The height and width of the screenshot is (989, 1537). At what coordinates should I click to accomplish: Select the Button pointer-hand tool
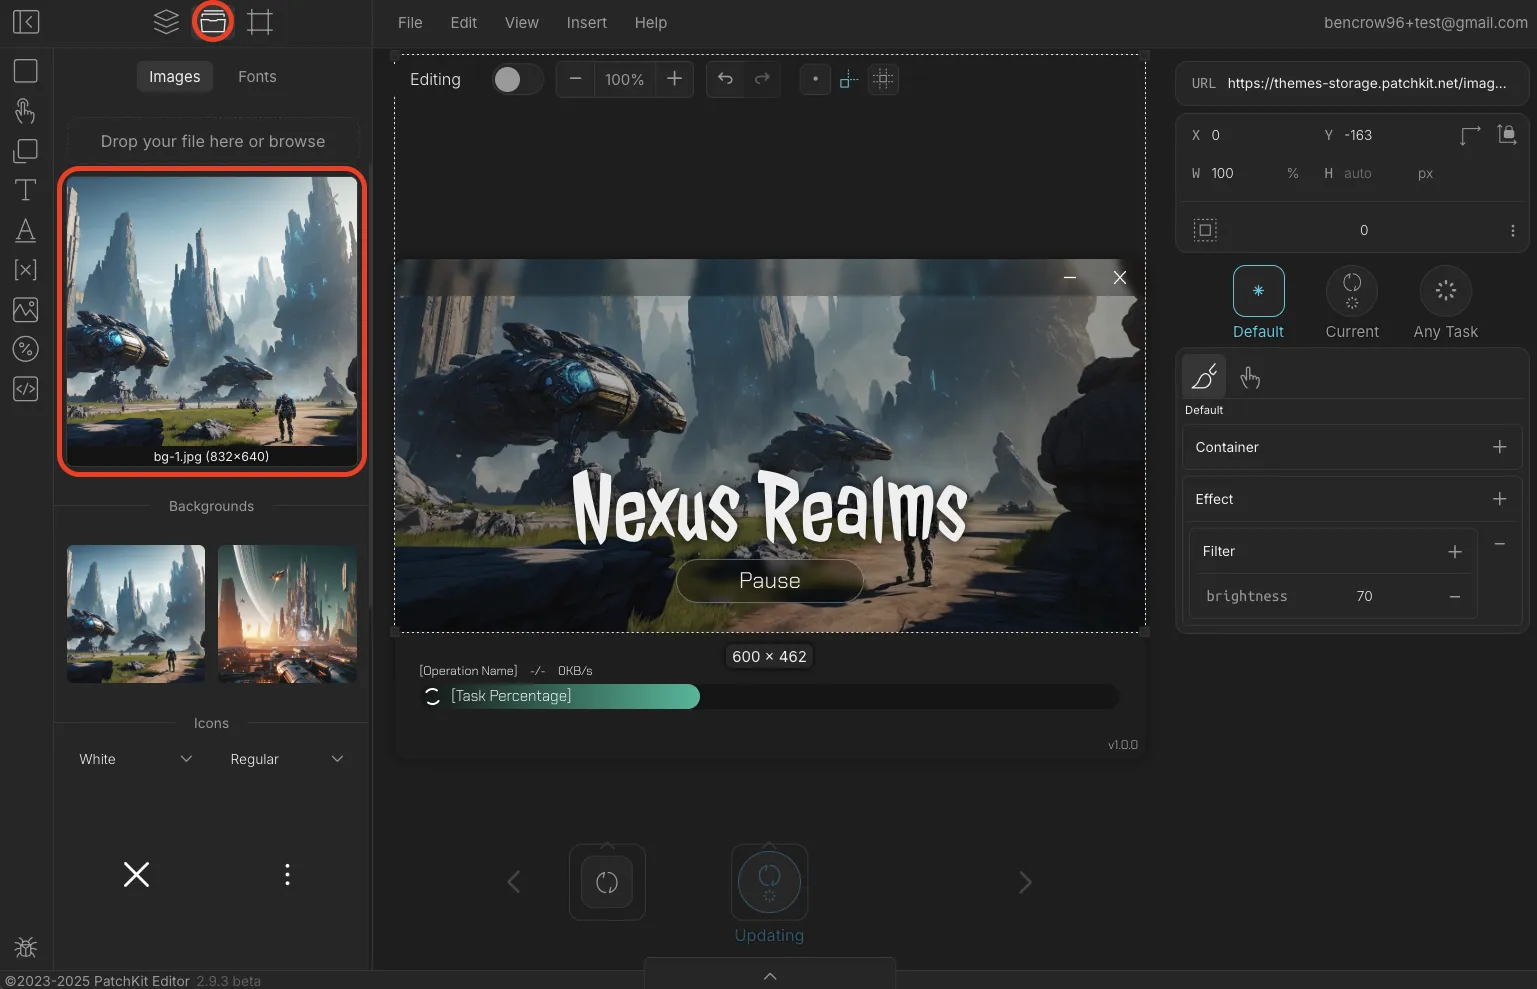point(26,111)
